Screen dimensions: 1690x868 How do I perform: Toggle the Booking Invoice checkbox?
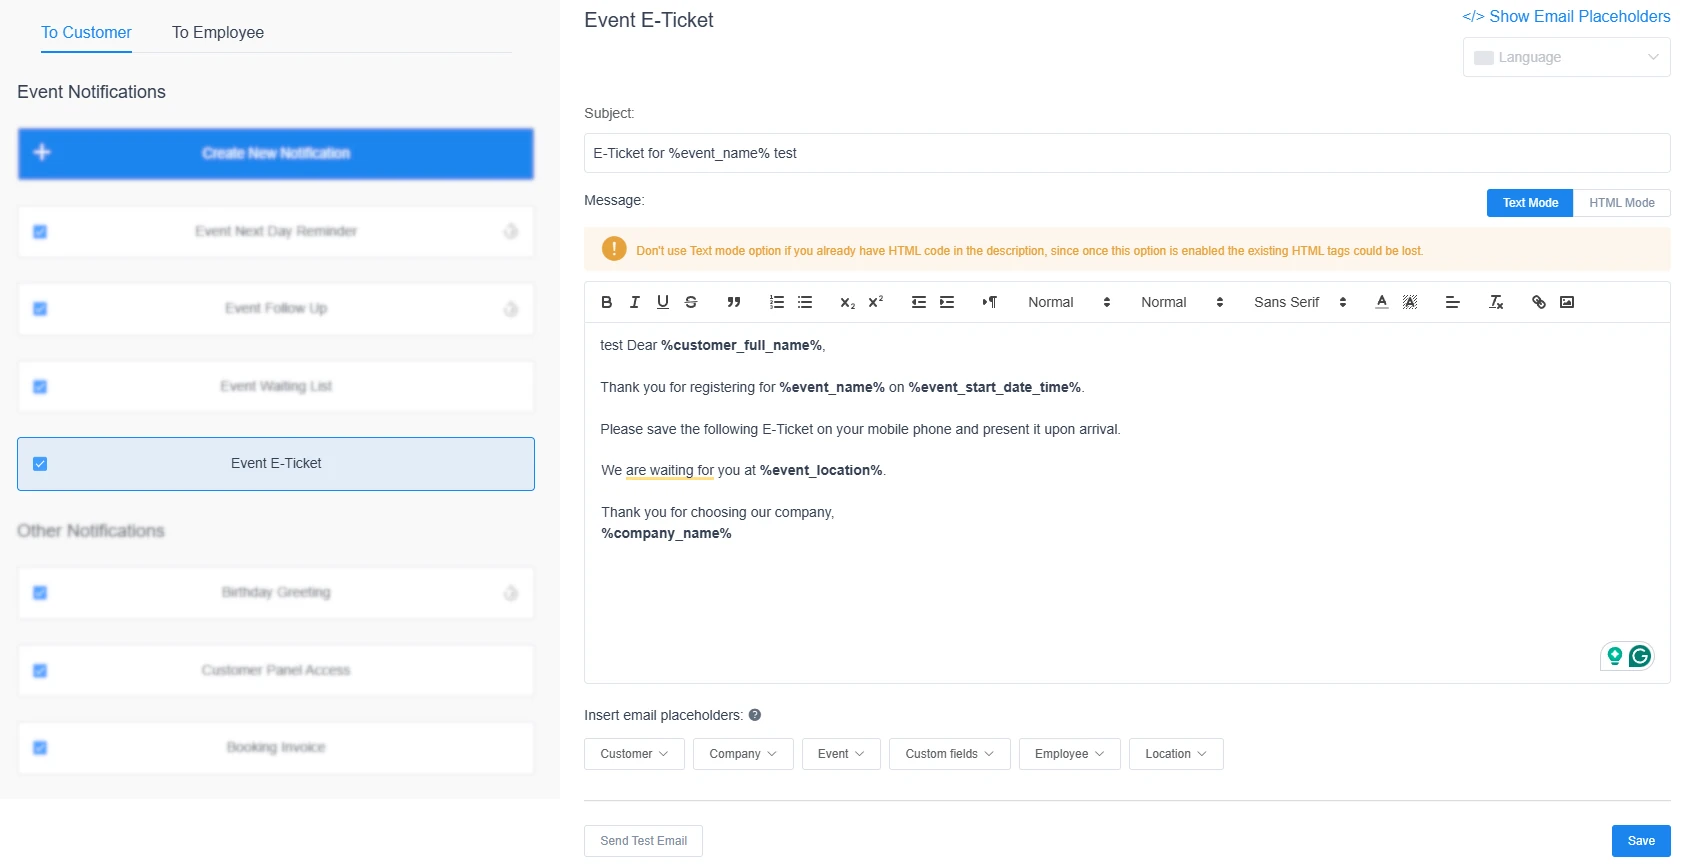(40, 748)
